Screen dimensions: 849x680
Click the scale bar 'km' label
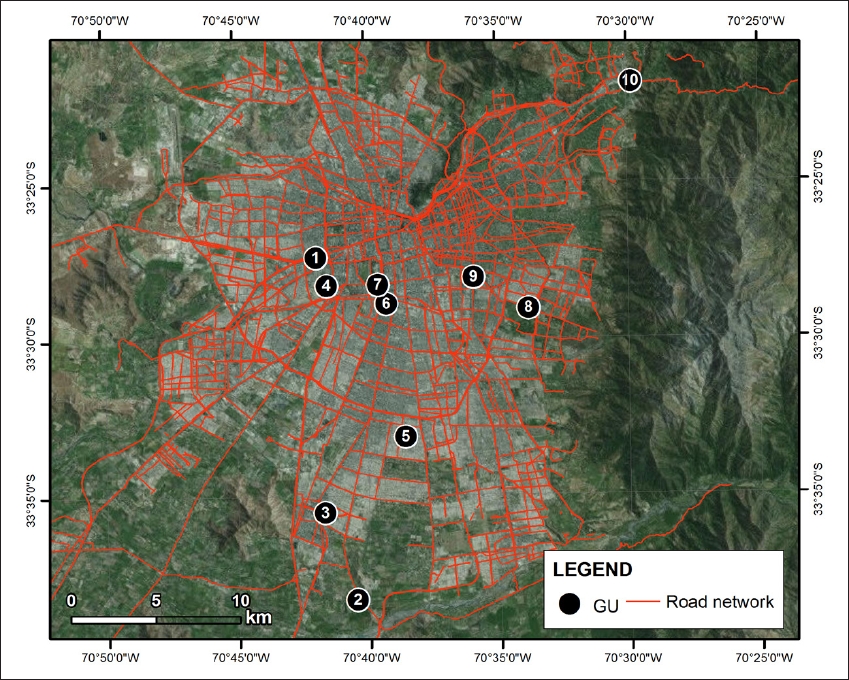point(258,617)
